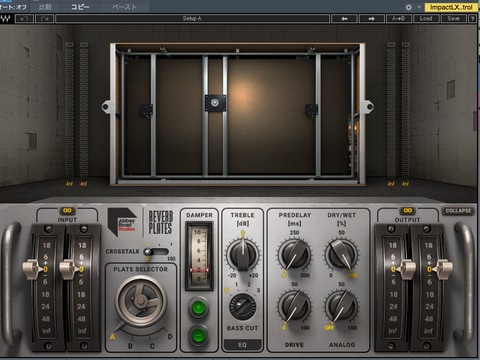This screenshot has width=480, height=360.
Task: Click the Load preset button
Action: (x=426, y=19)
